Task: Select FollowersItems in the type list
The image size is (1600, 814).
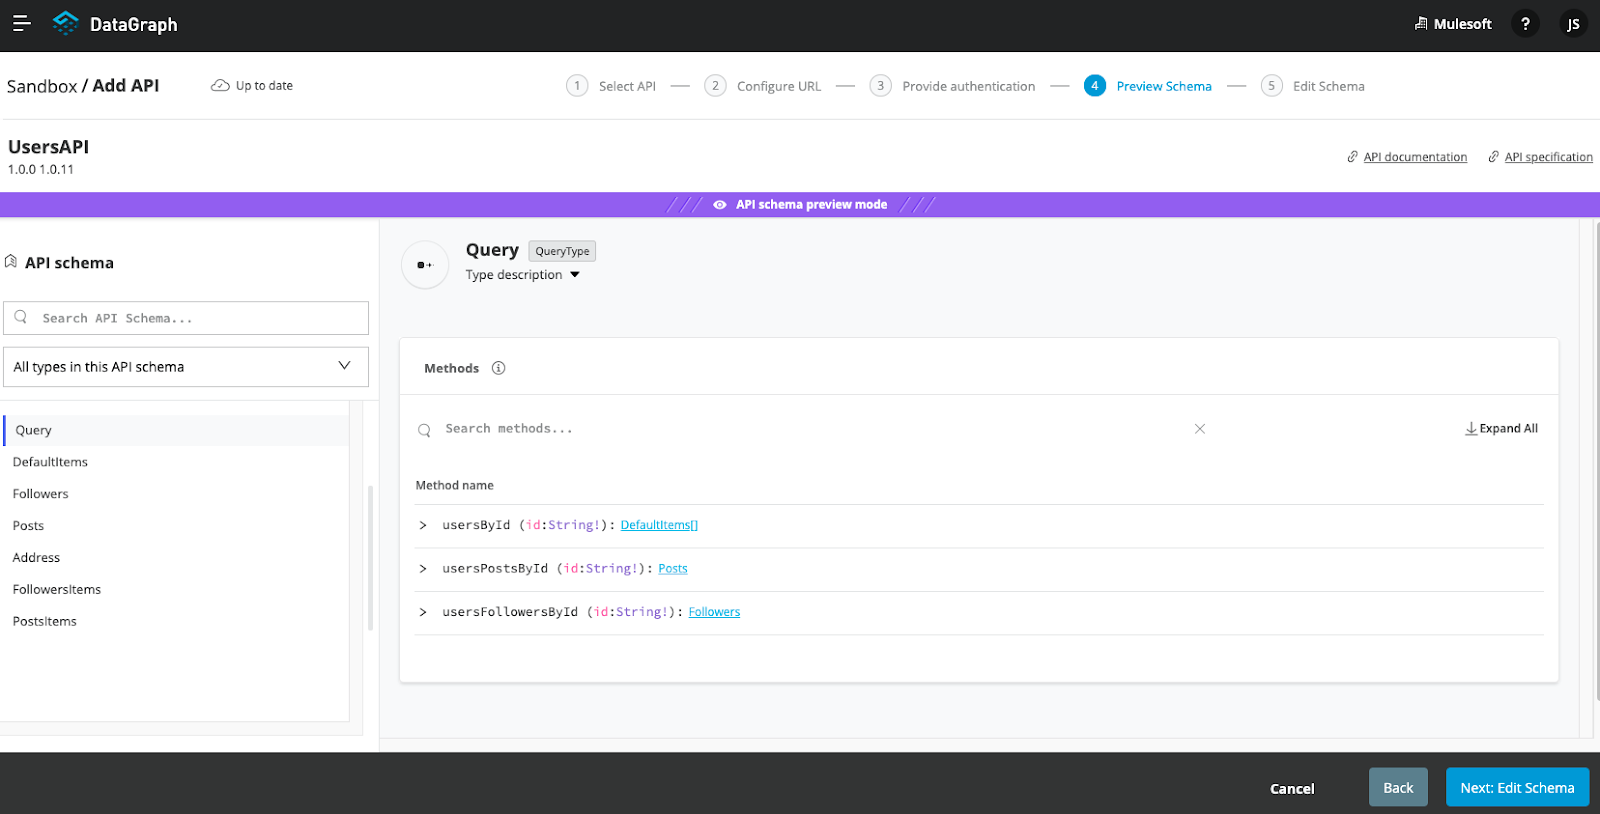Action: coord(57,590)
